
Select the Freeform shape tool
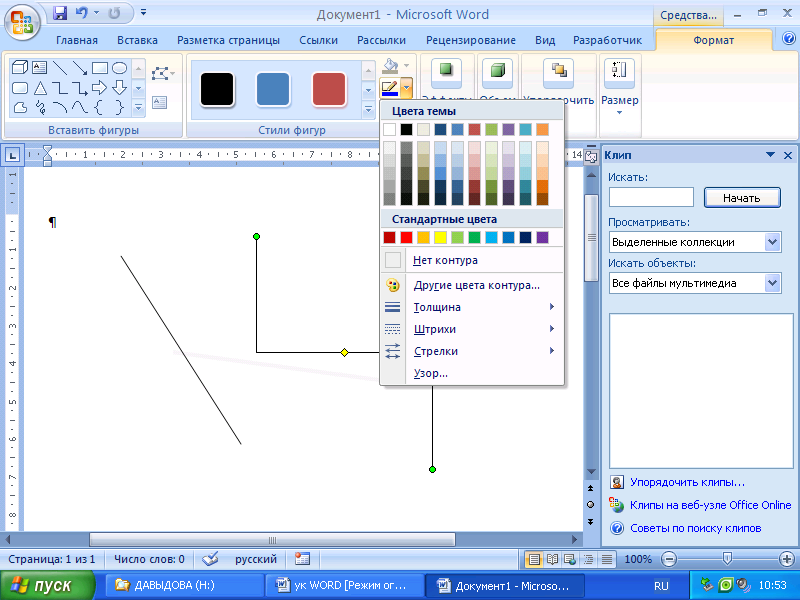coord(20,107)
